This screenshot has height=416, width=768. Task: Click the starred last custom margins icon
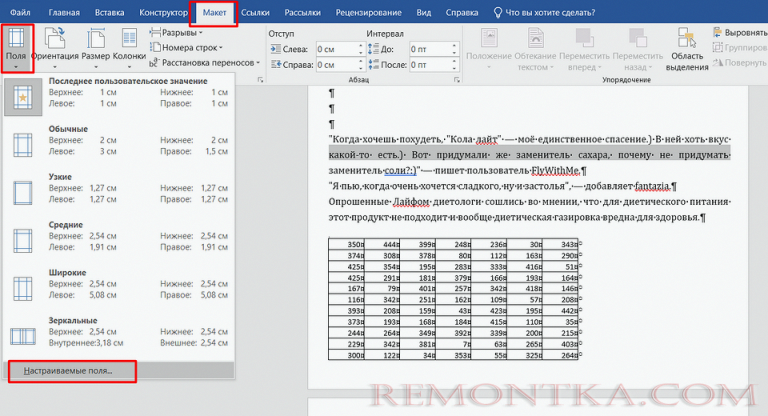(x=23, y=97)
